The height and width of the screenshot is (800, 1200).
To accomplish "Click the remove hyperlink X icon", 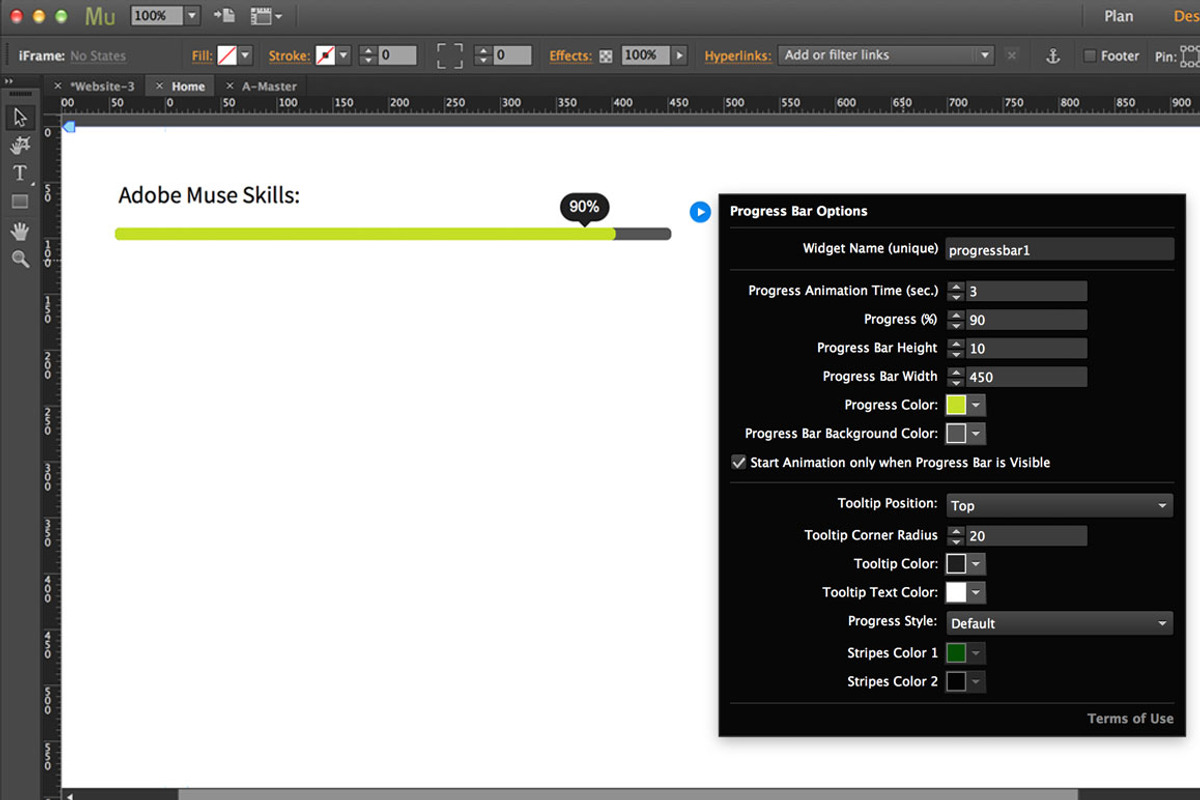I will 1012,56.
